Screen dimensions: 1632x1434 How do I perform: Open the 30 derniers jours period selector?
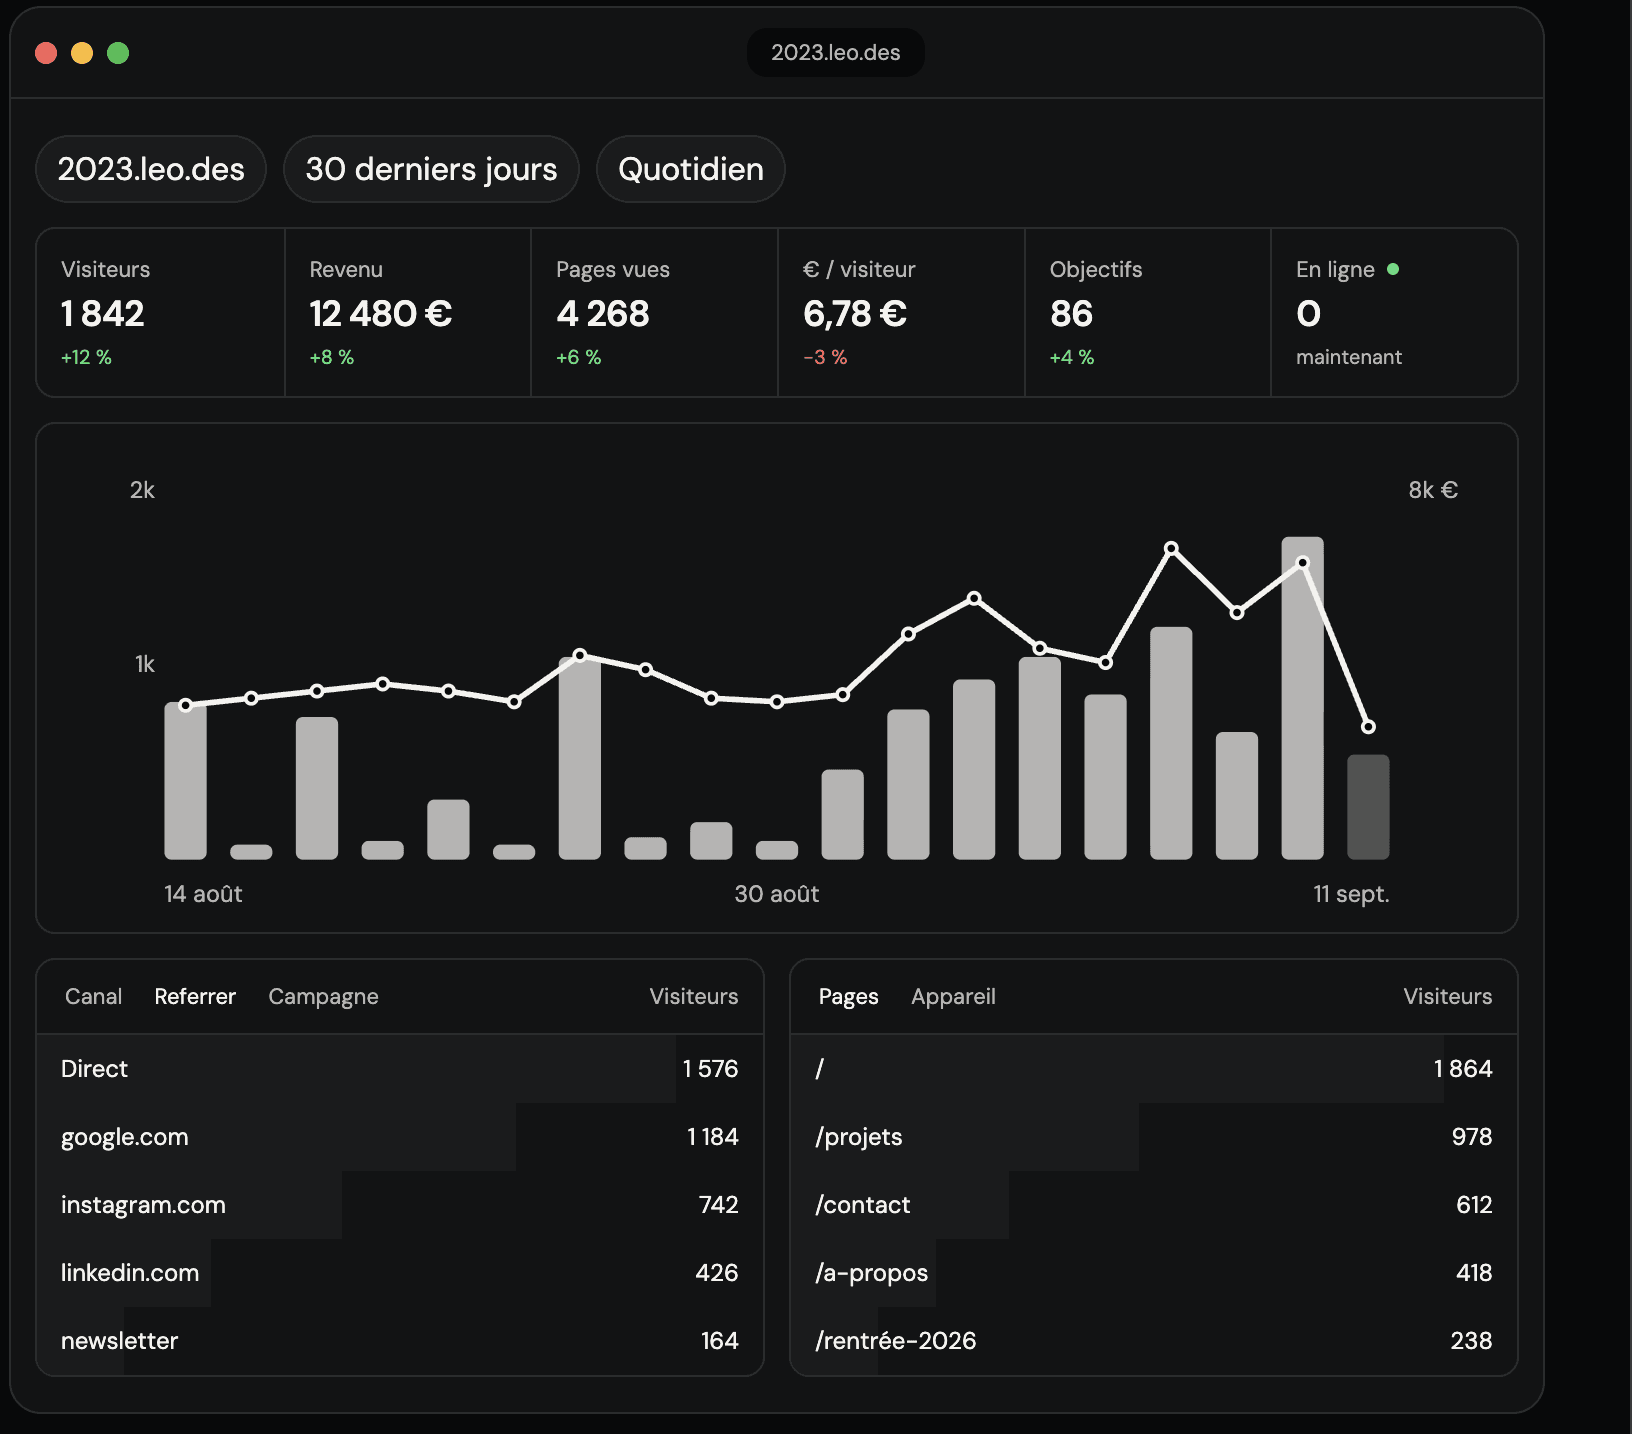431,169
